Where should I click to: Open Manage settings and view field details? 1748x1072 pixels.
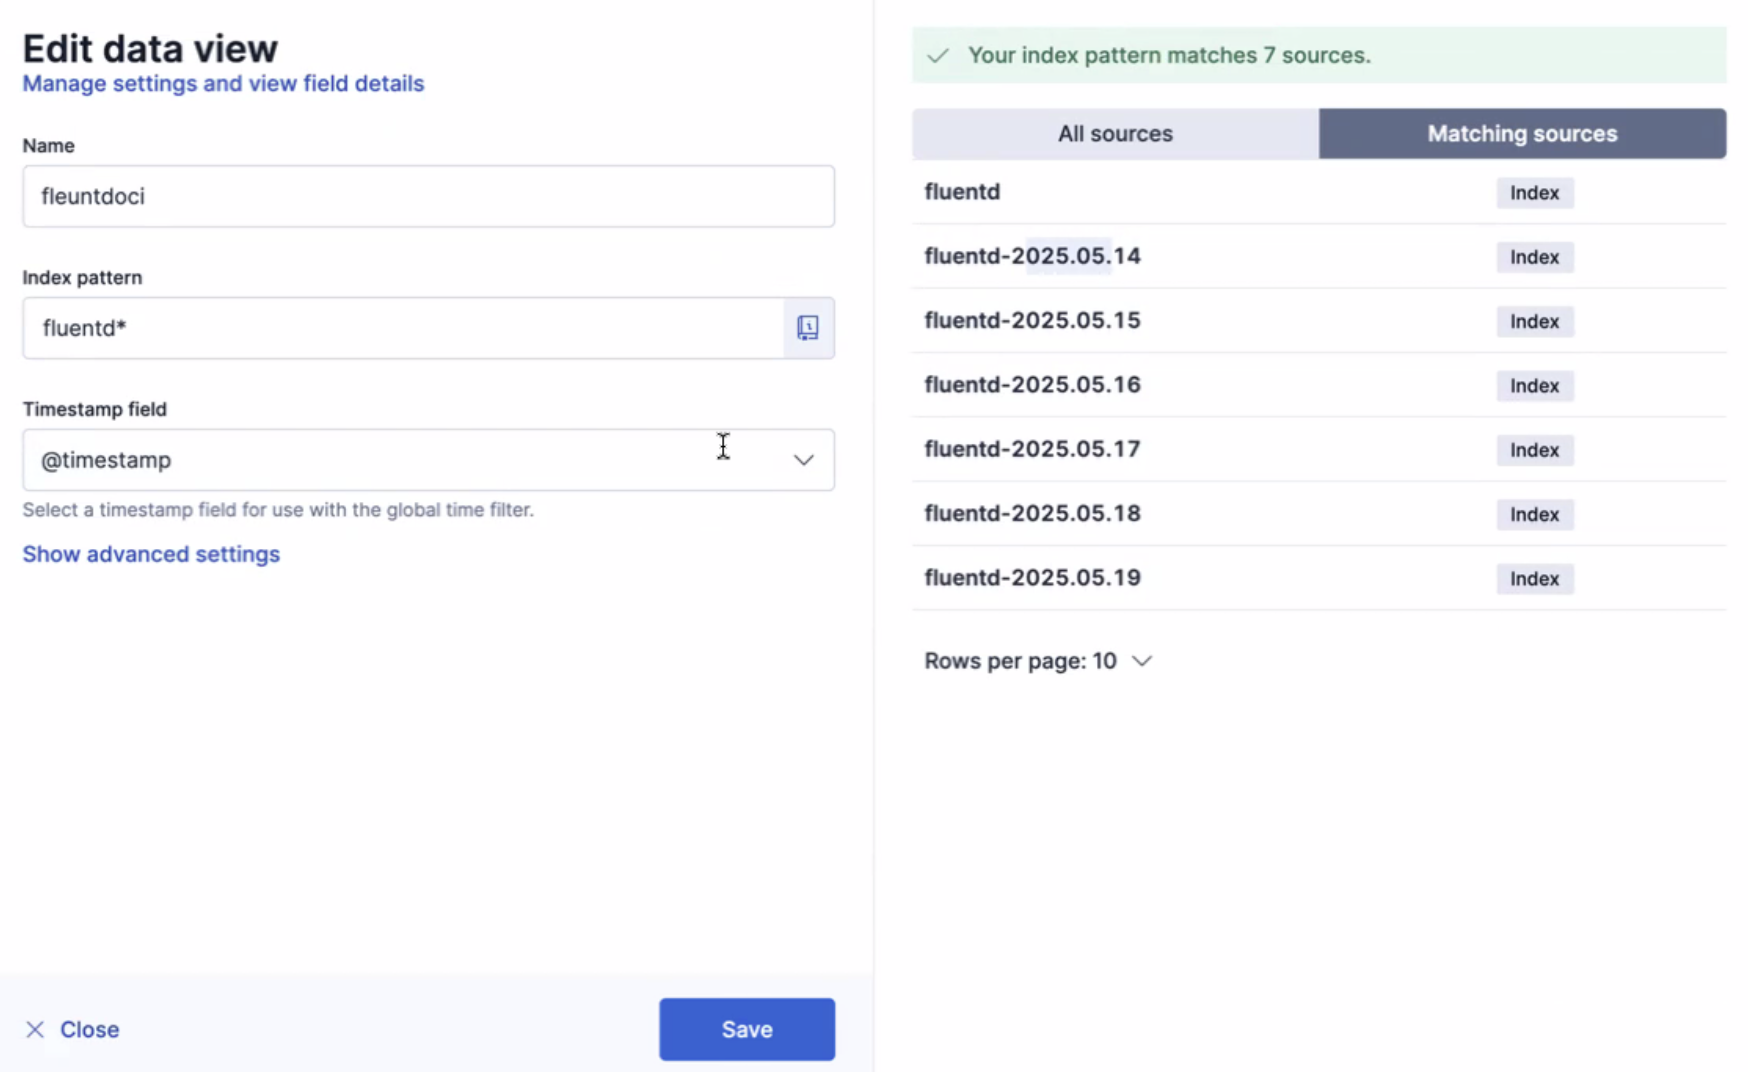[223, 84]
